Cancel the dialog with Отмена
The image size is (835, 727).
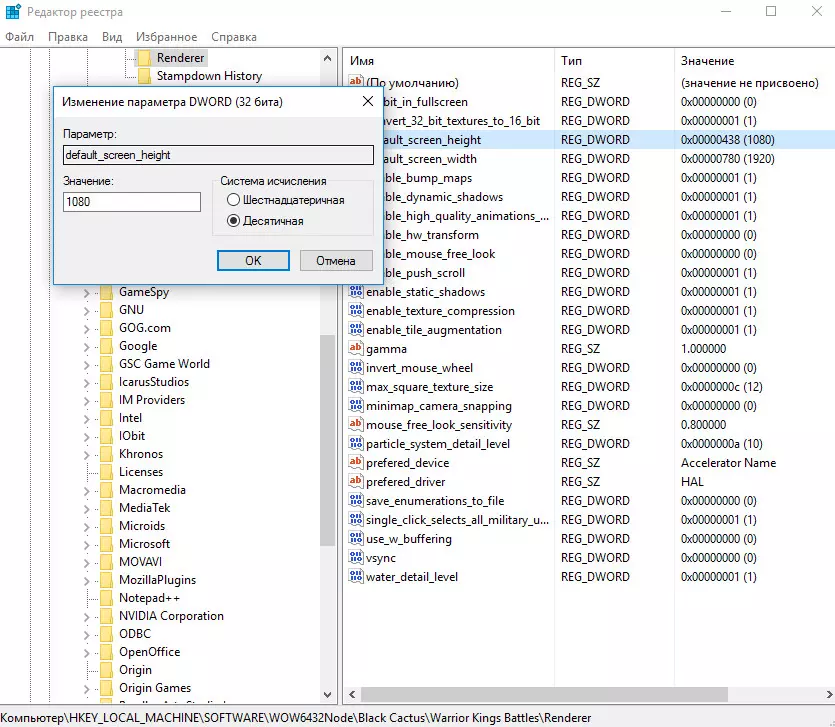tap(336, 260)
